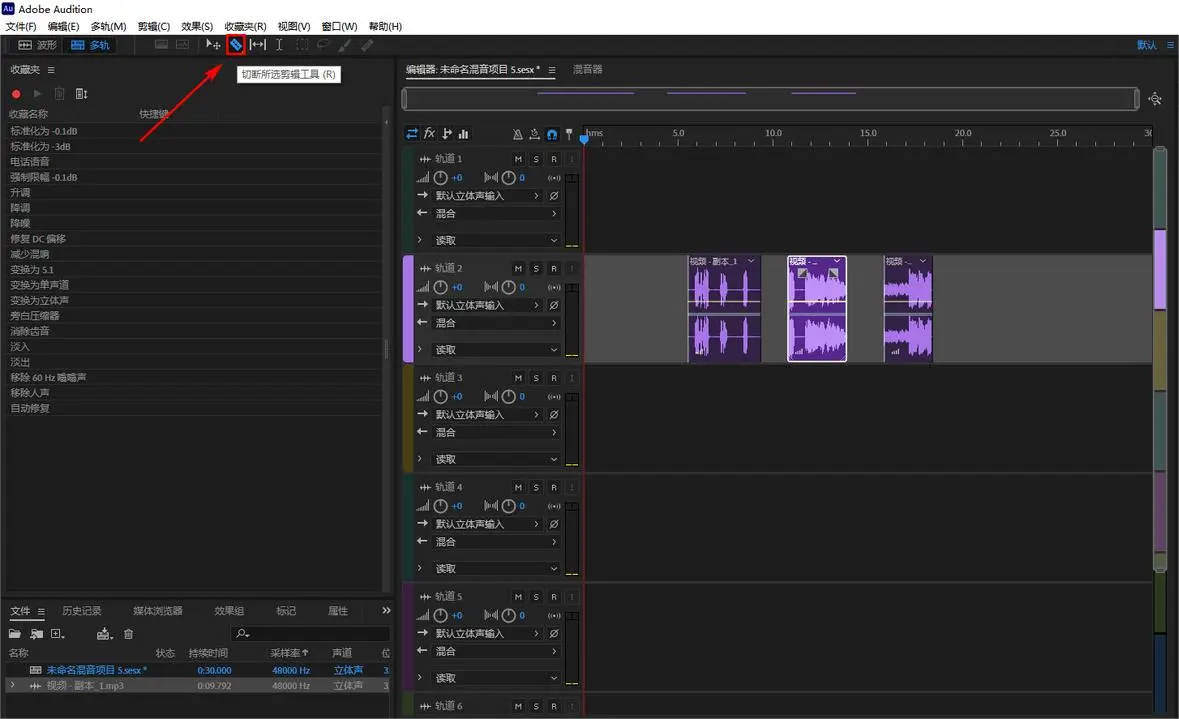Open the 多轨(M) menu
This screenshot has width=1179, height=719.
(x=108, y=26)
